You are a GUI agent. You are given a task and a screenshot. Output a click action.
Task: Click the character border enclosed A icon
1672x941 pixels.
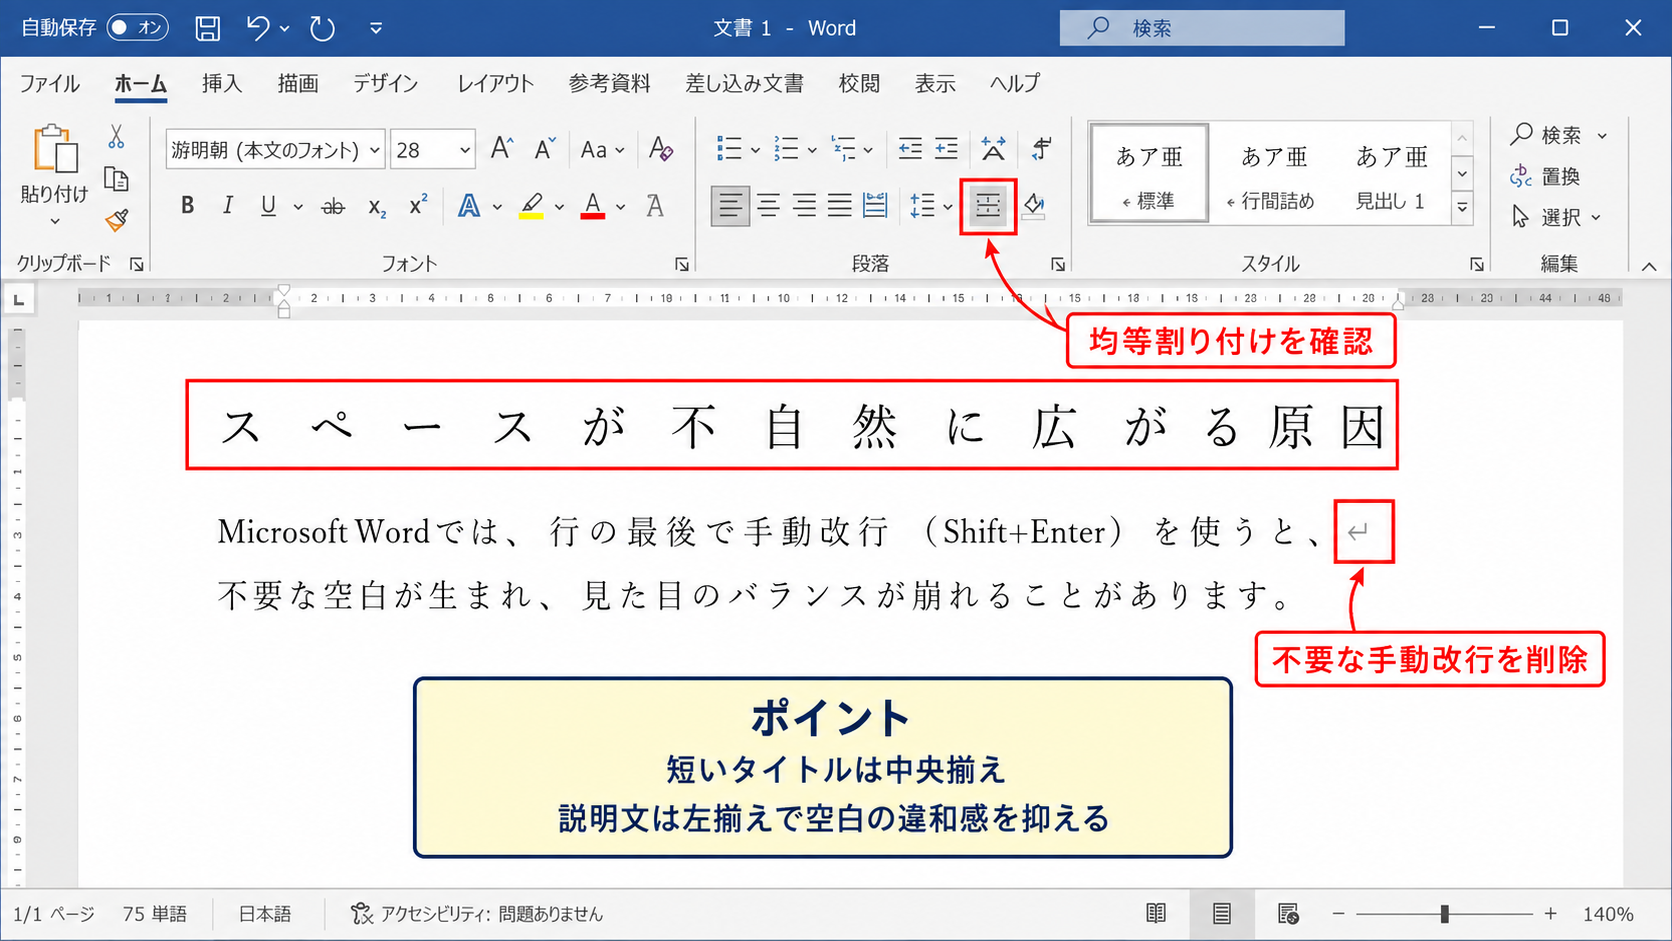654,206
